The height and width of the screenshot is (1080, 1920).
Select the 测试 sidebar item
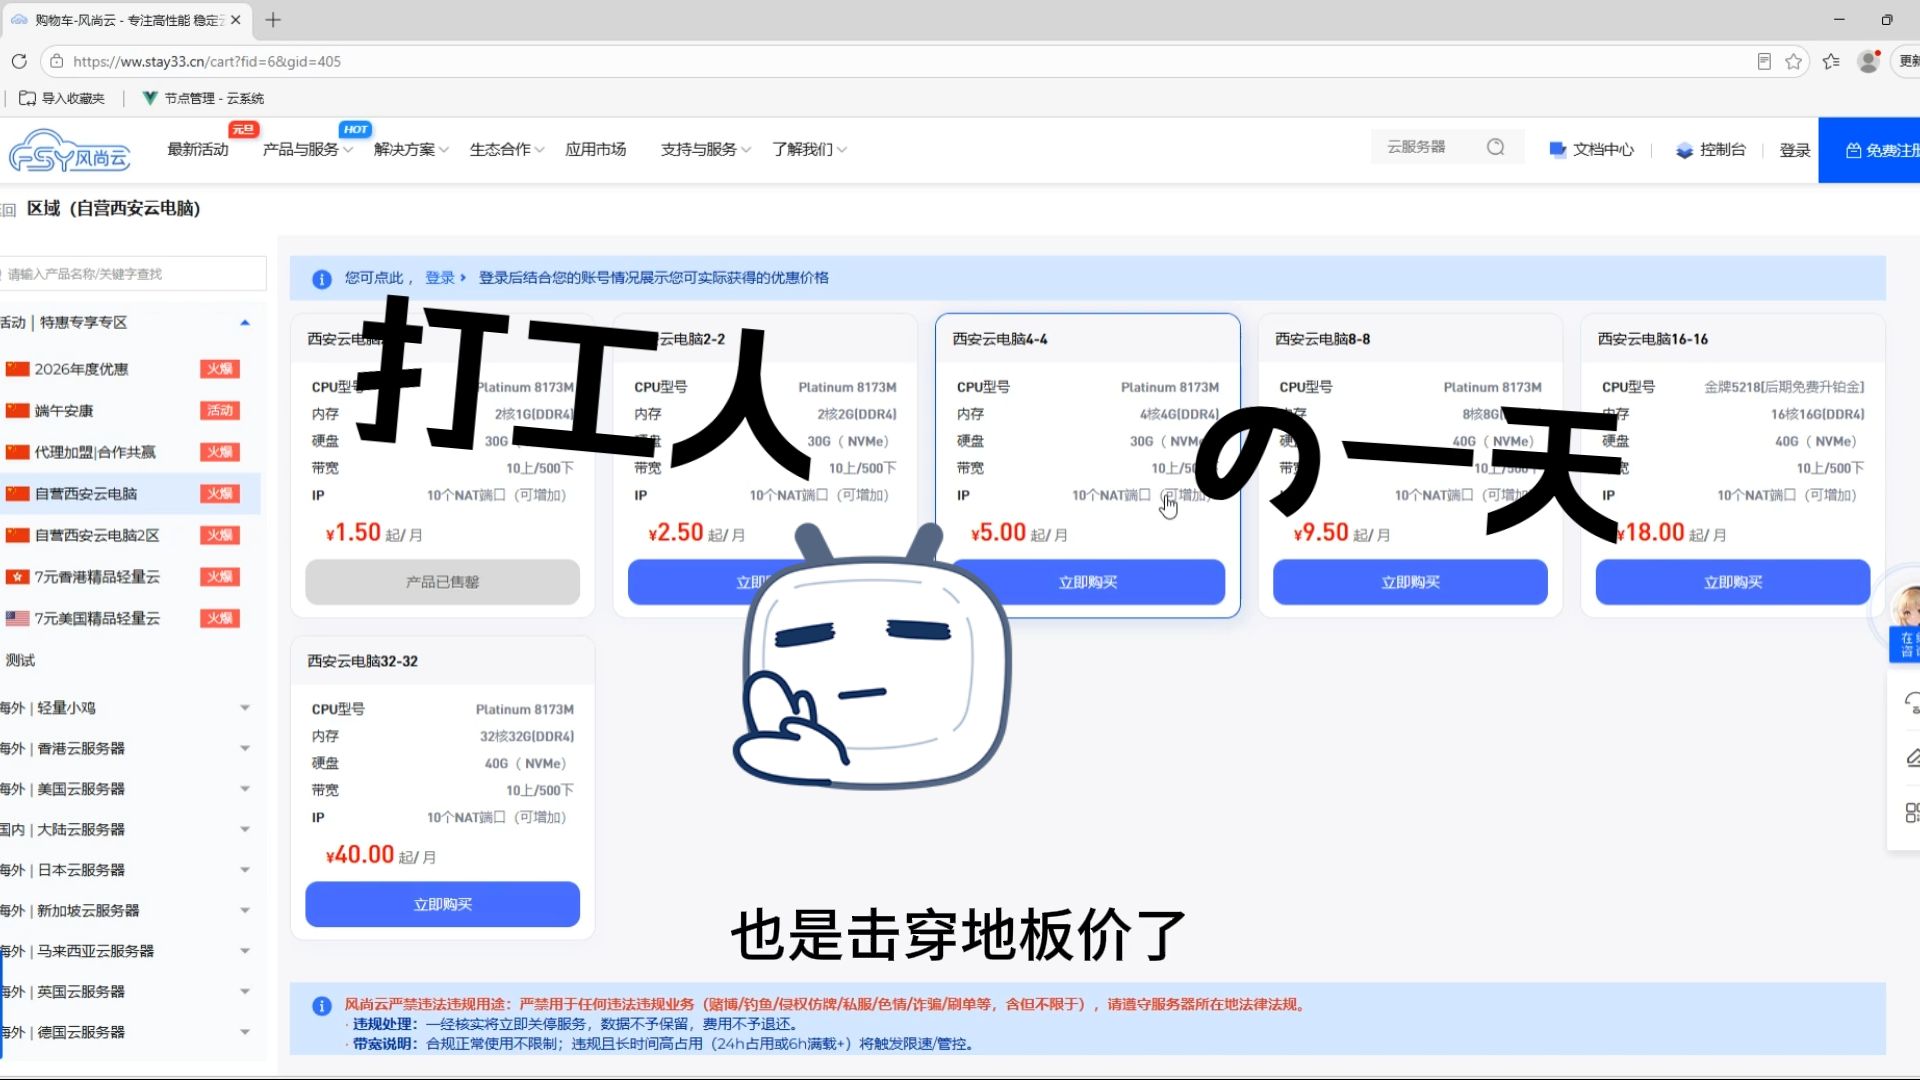[x=20, y=660]
